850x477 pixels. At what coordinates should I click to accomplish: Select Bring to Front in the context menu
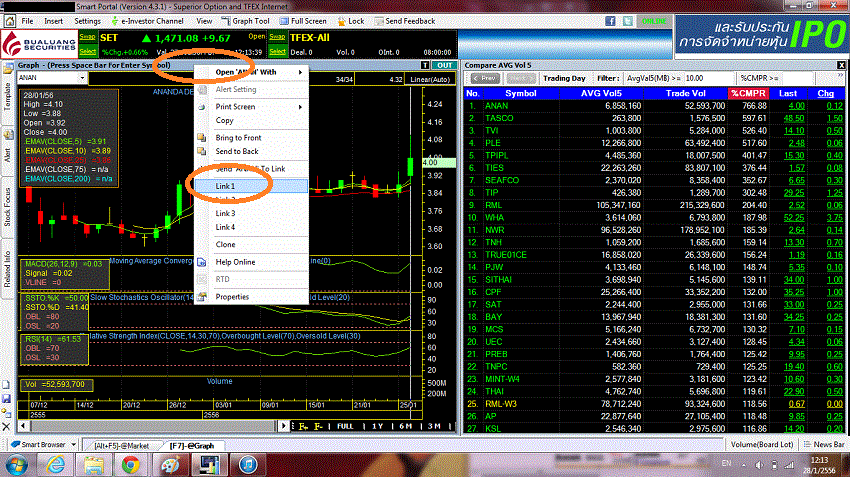[238, 138]
